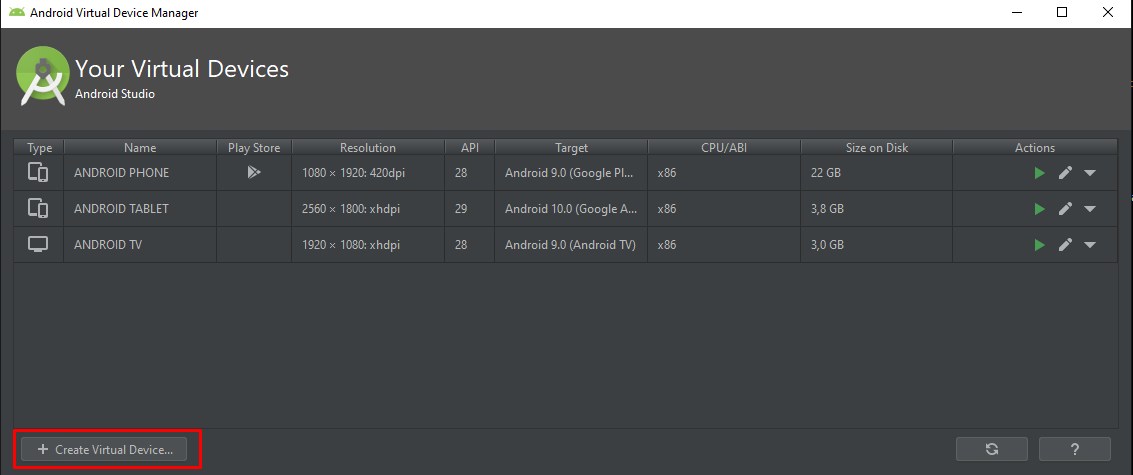Edit ANDROID TABLET with the pencil icon
Image resolution: width=1133 pixels, height=475 pixels.
(1065, 209)
